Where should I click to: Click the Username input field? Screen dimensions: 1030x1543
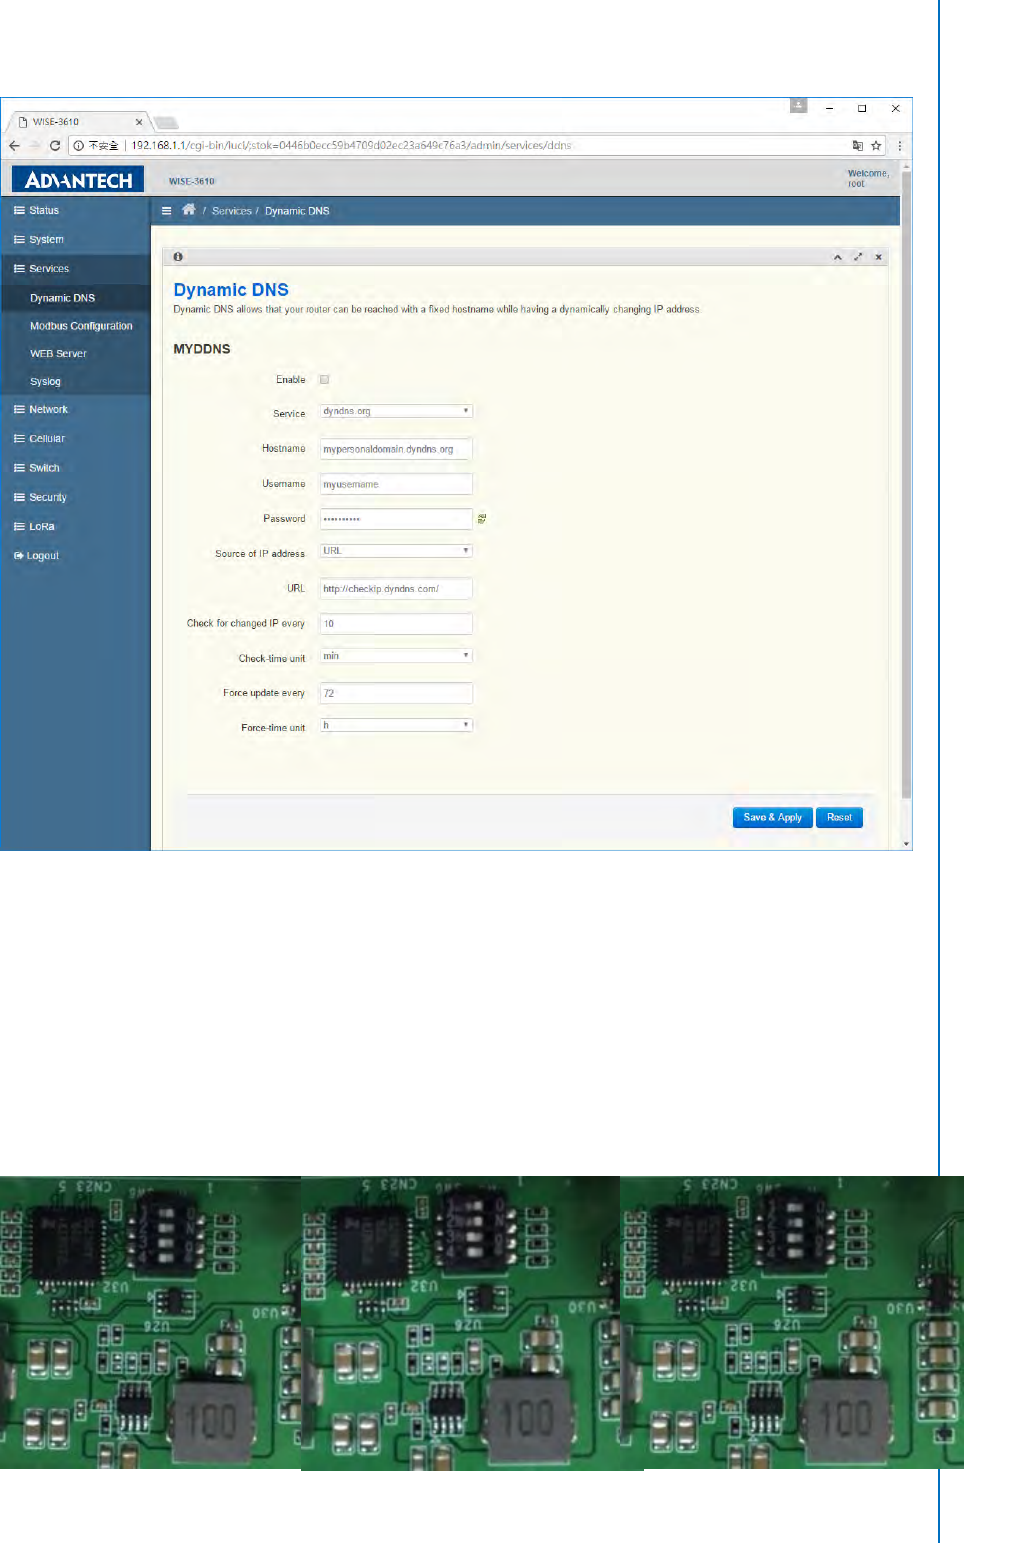click(396, 484)
